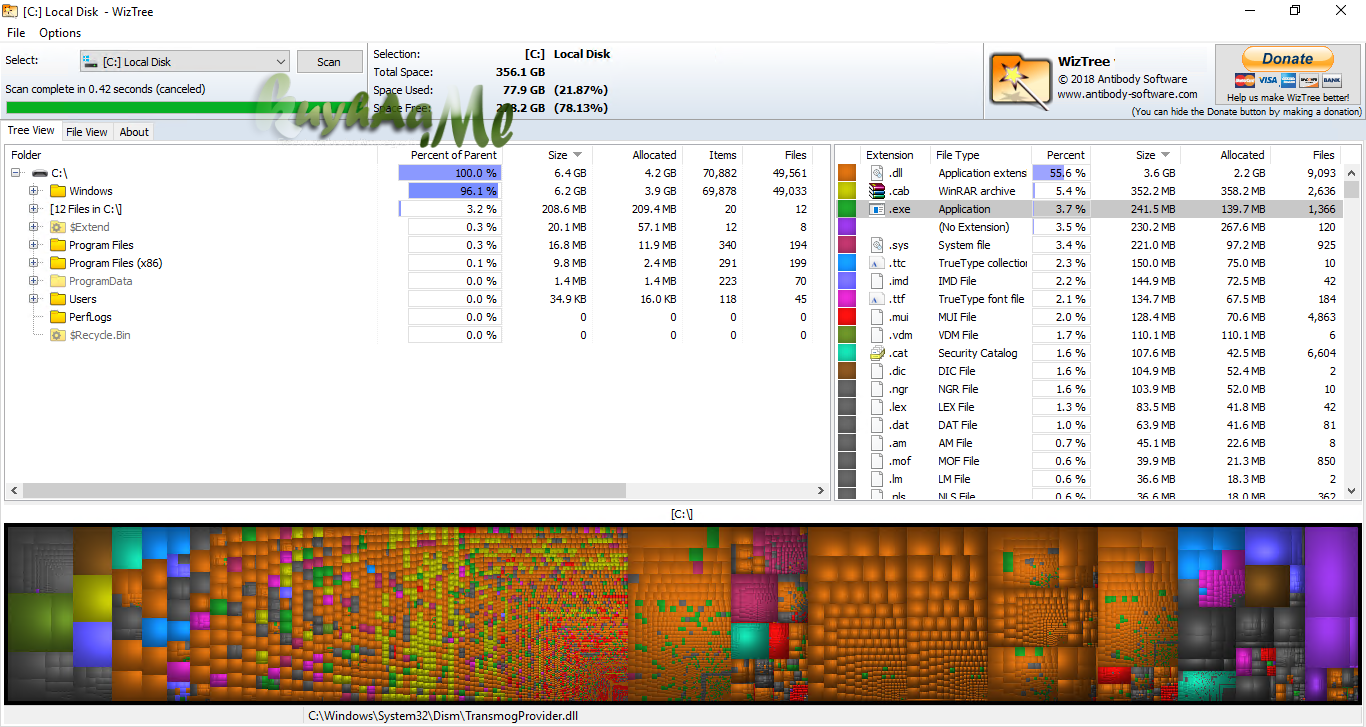The height and width of the screenshot is (727, 1366).
Task: Click the Scan button
Action: click(329, 62)
